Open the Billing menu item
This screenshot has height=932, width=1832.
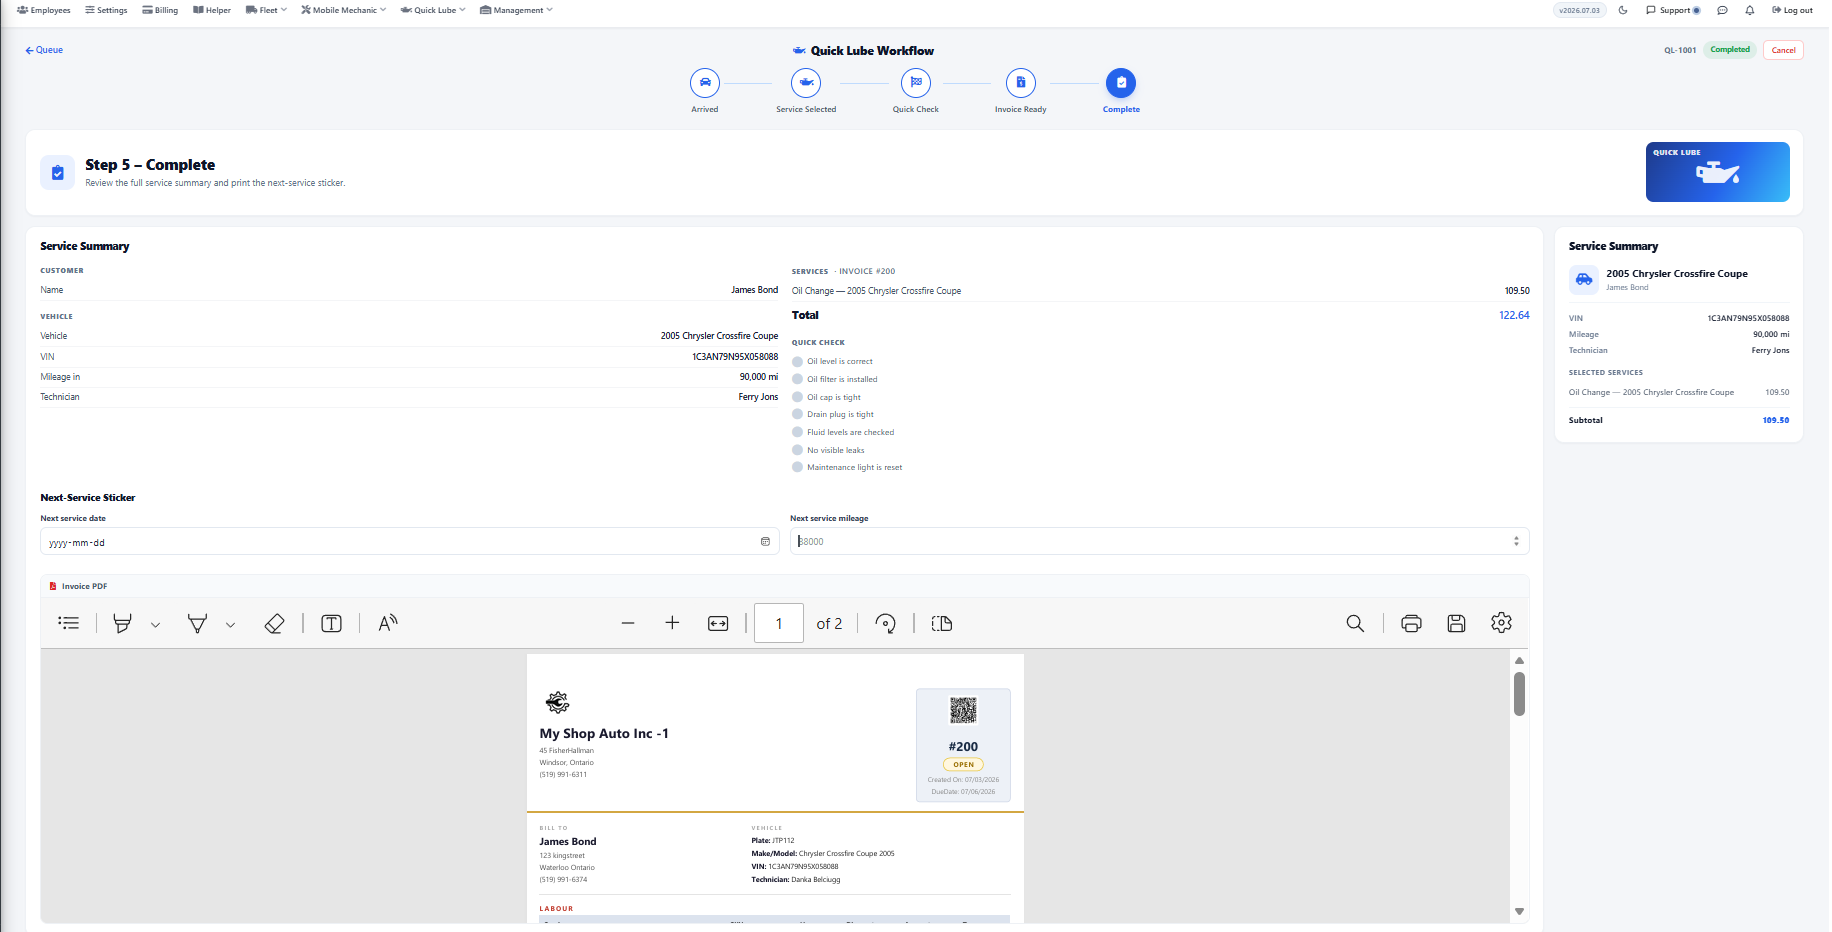[160, 10]
